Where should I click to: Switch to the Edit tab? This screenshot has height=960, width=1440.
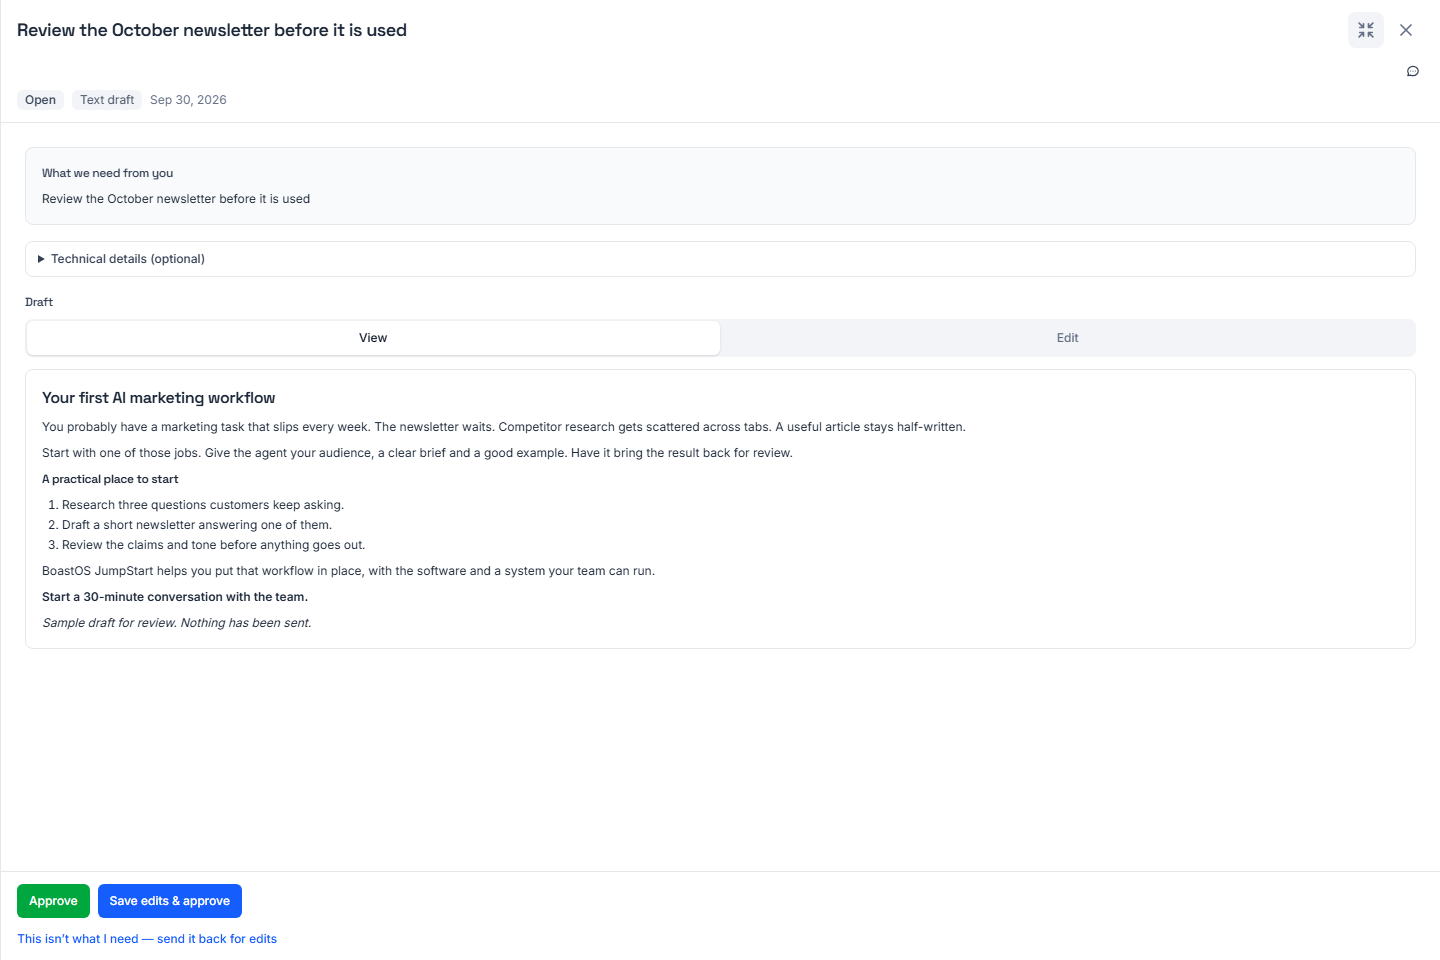(x=1067, y=338)
